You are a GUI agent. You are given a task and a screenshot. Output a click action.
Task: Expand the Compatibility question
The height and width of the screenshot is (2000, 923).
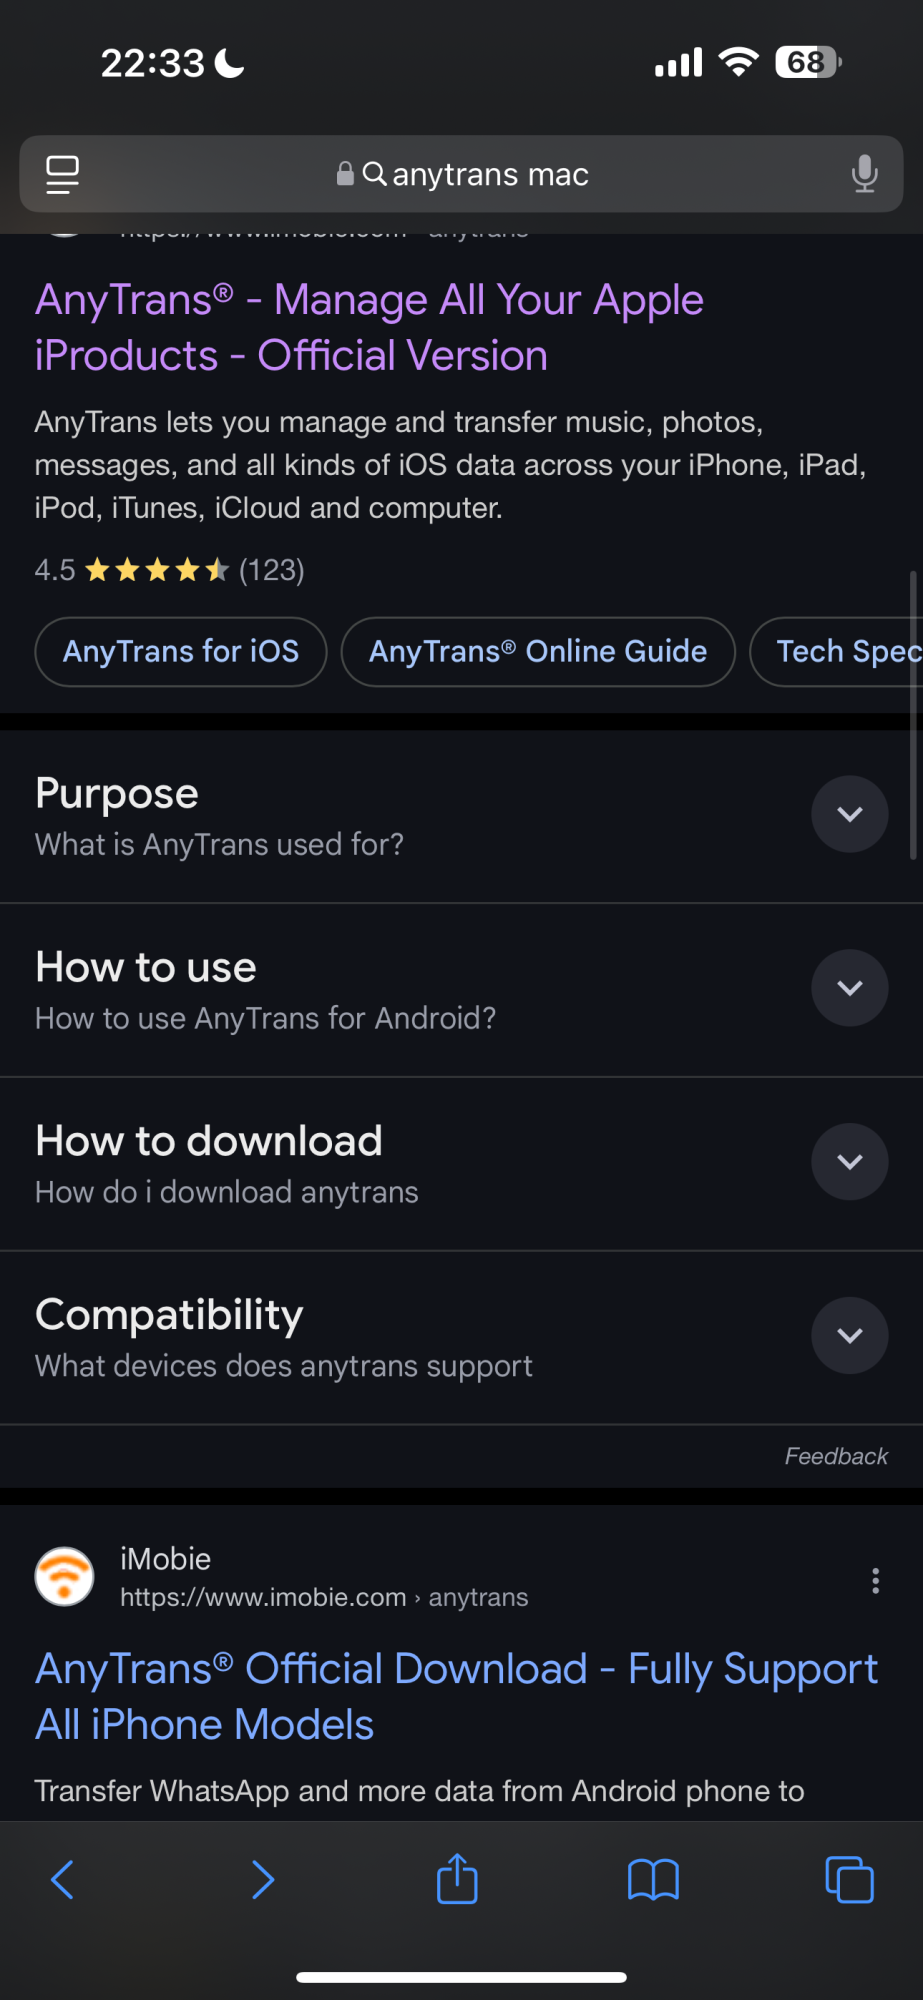point(849,1336)
